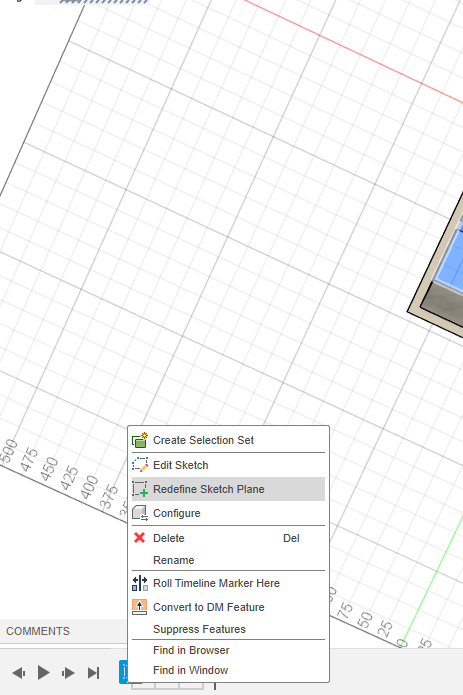Click the red Delete X icon
Screen dimensions: 463x695
(140, 538)
